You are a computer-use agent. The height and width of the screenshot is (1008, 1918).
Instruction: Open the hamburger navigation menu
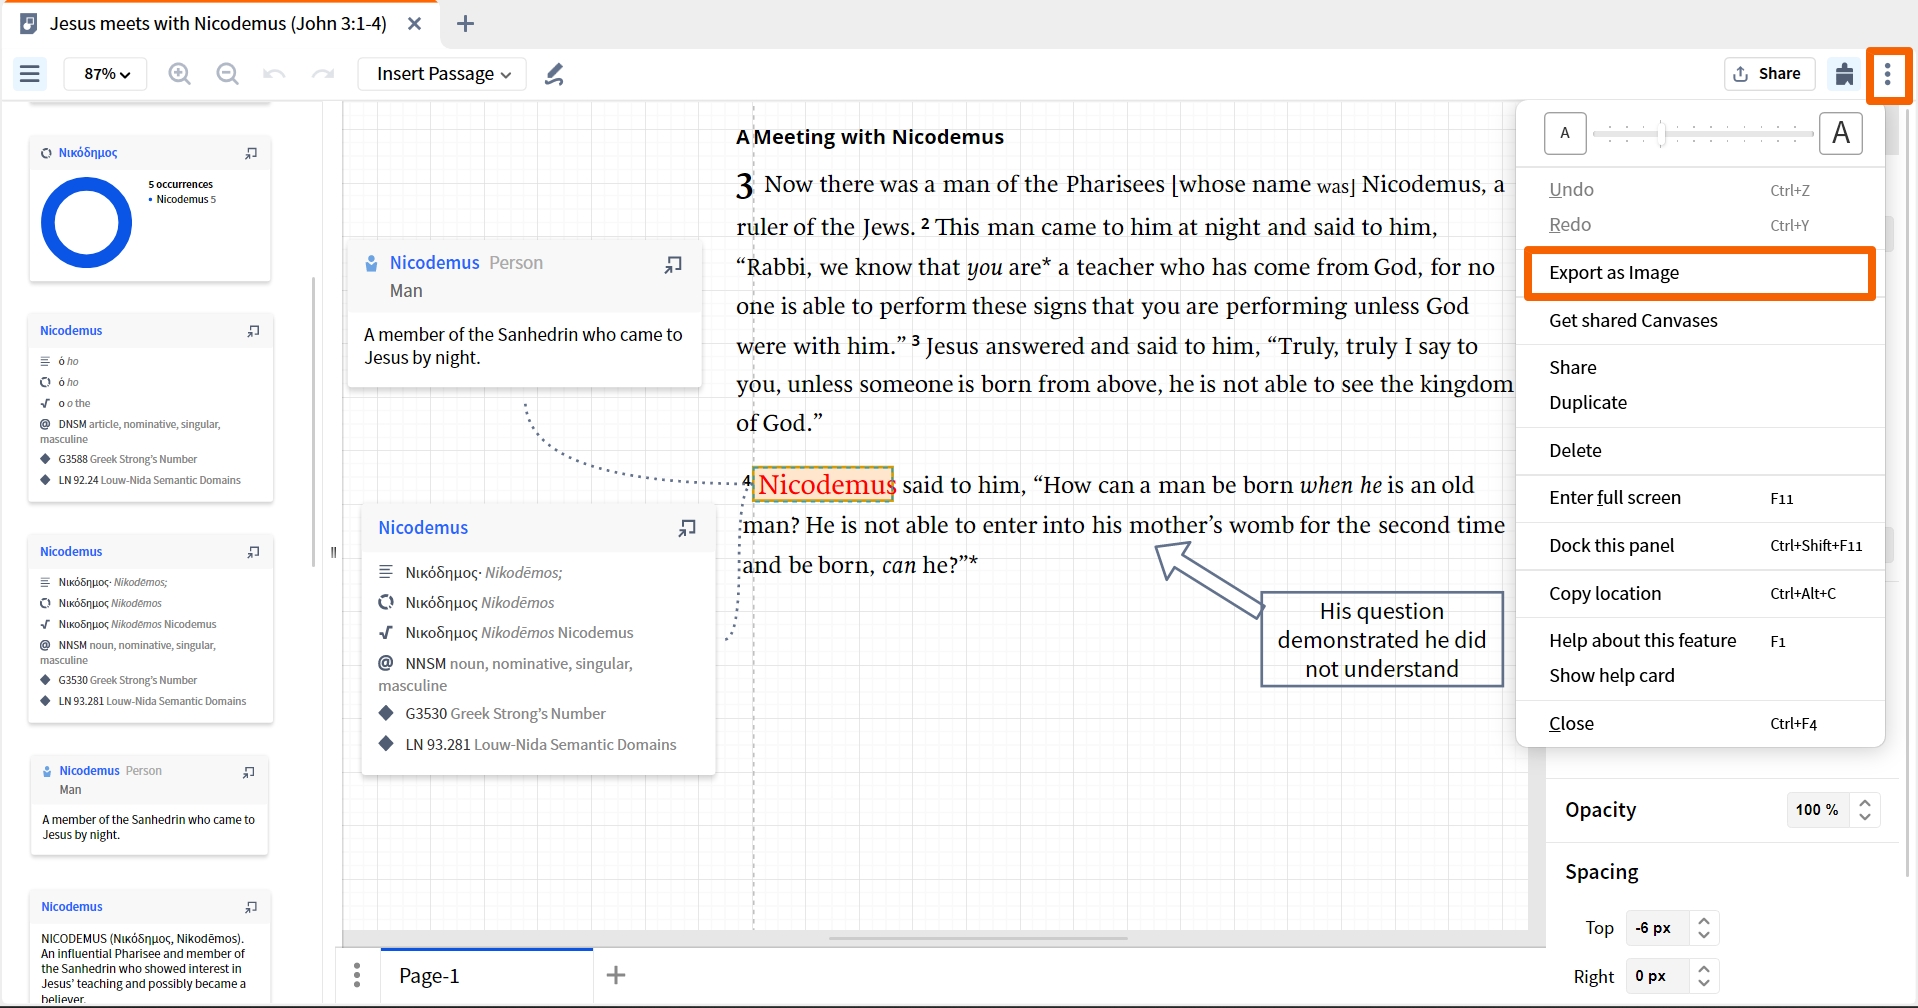click(x=30, y=74)
